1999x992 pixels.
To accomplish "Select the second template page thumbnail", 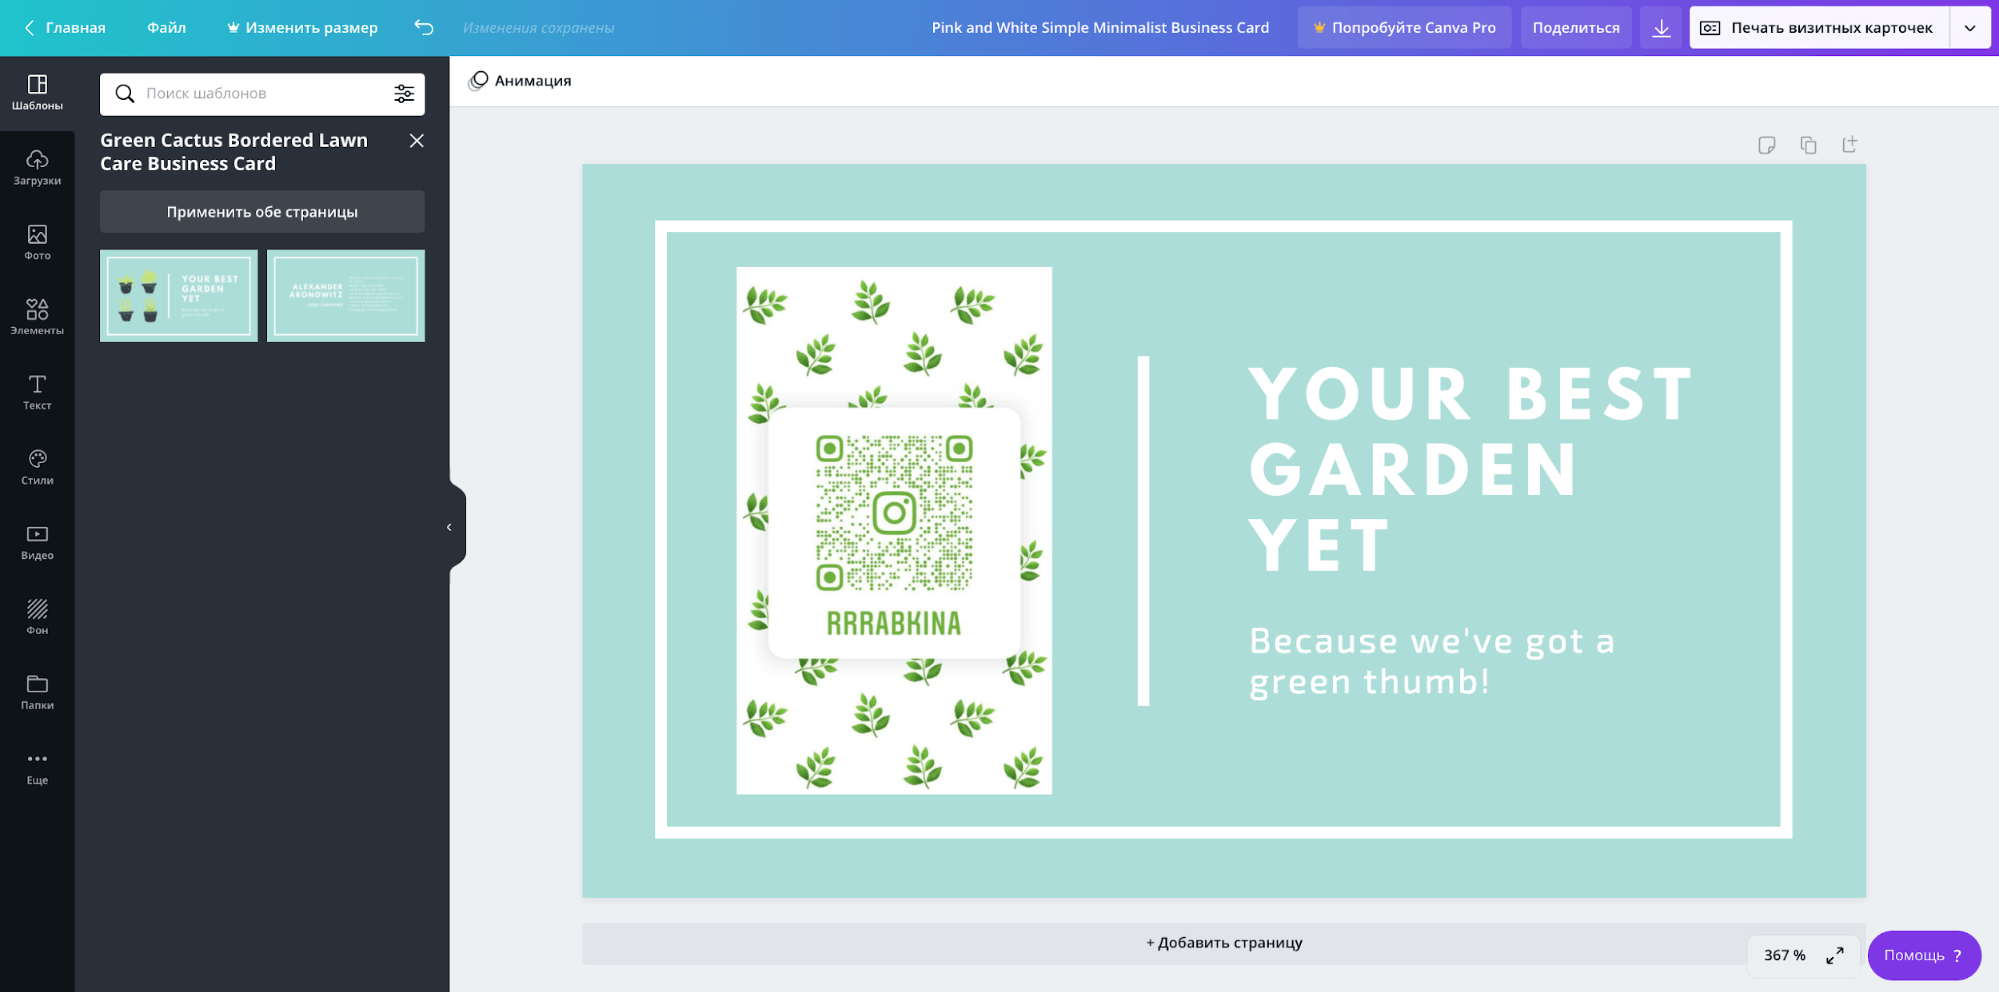I will click(x=346, y=296).
